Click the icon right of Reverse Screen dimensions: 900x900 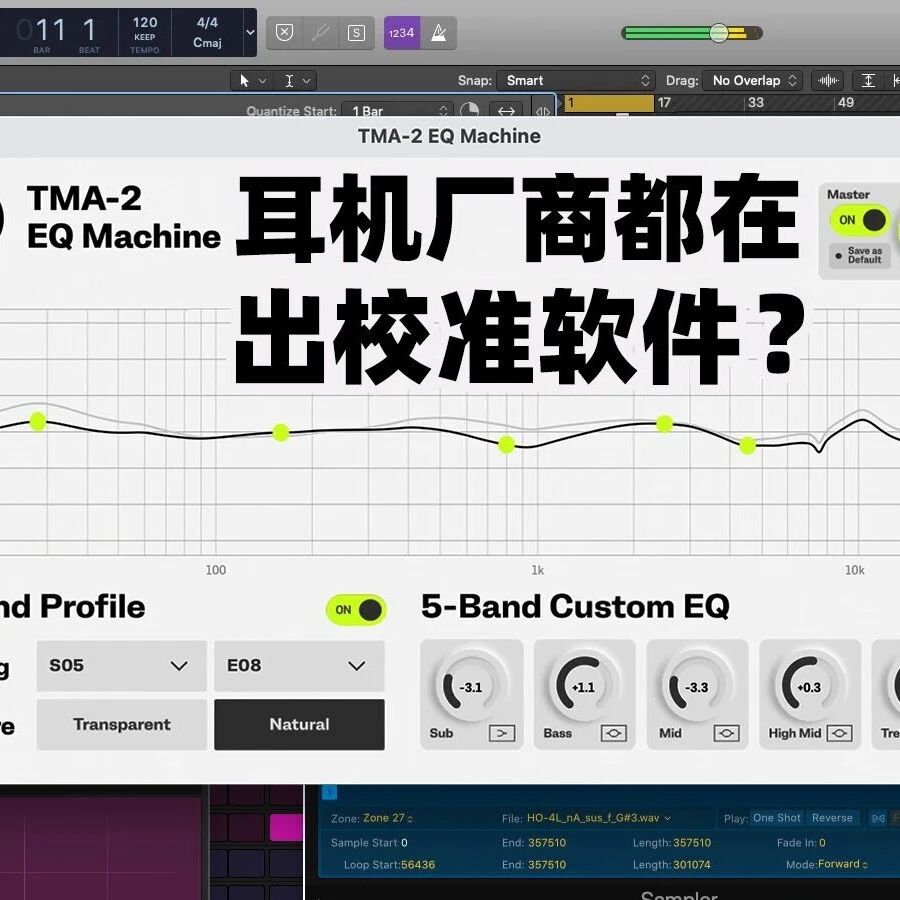coord(878,818)
